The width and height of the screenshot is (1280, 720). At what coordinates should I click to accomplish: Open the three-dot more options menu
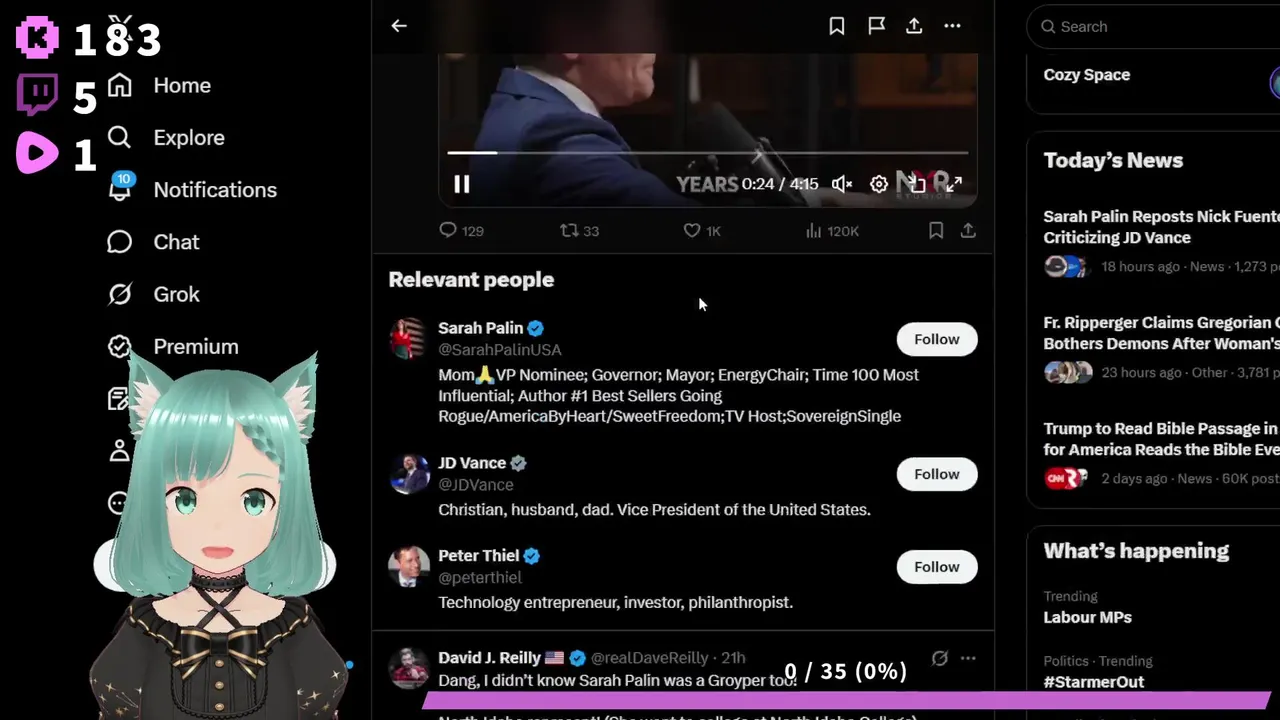point(952,26)
